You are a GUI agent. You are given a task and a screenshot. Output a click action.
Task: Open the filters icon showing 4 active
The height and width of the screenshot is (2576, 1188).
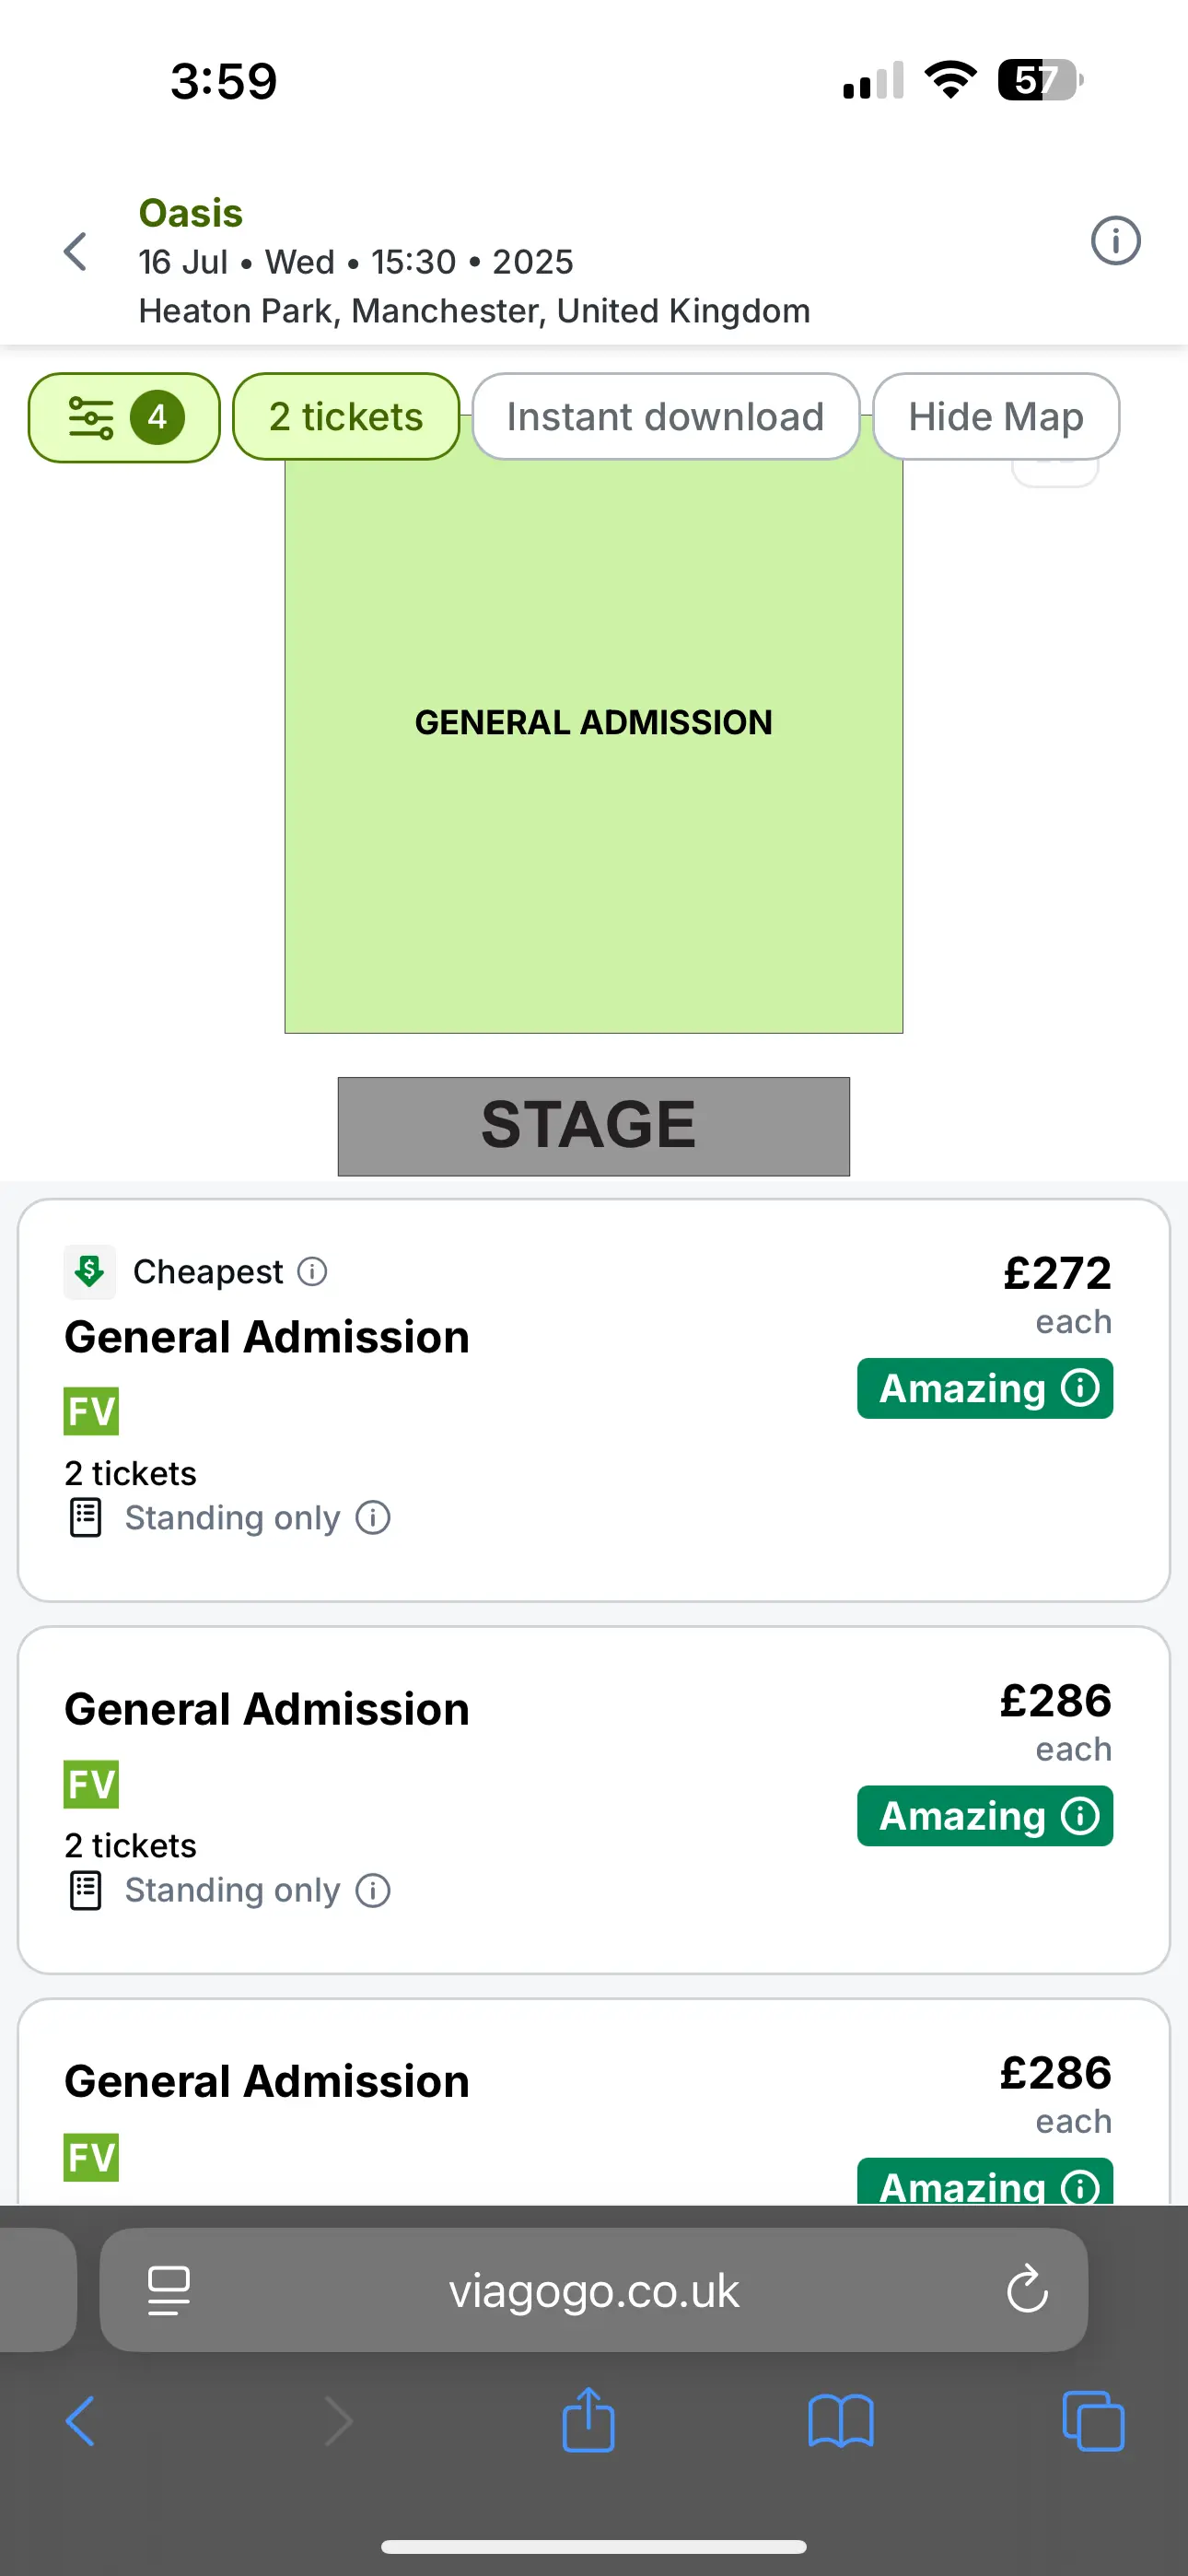point(124,417)
